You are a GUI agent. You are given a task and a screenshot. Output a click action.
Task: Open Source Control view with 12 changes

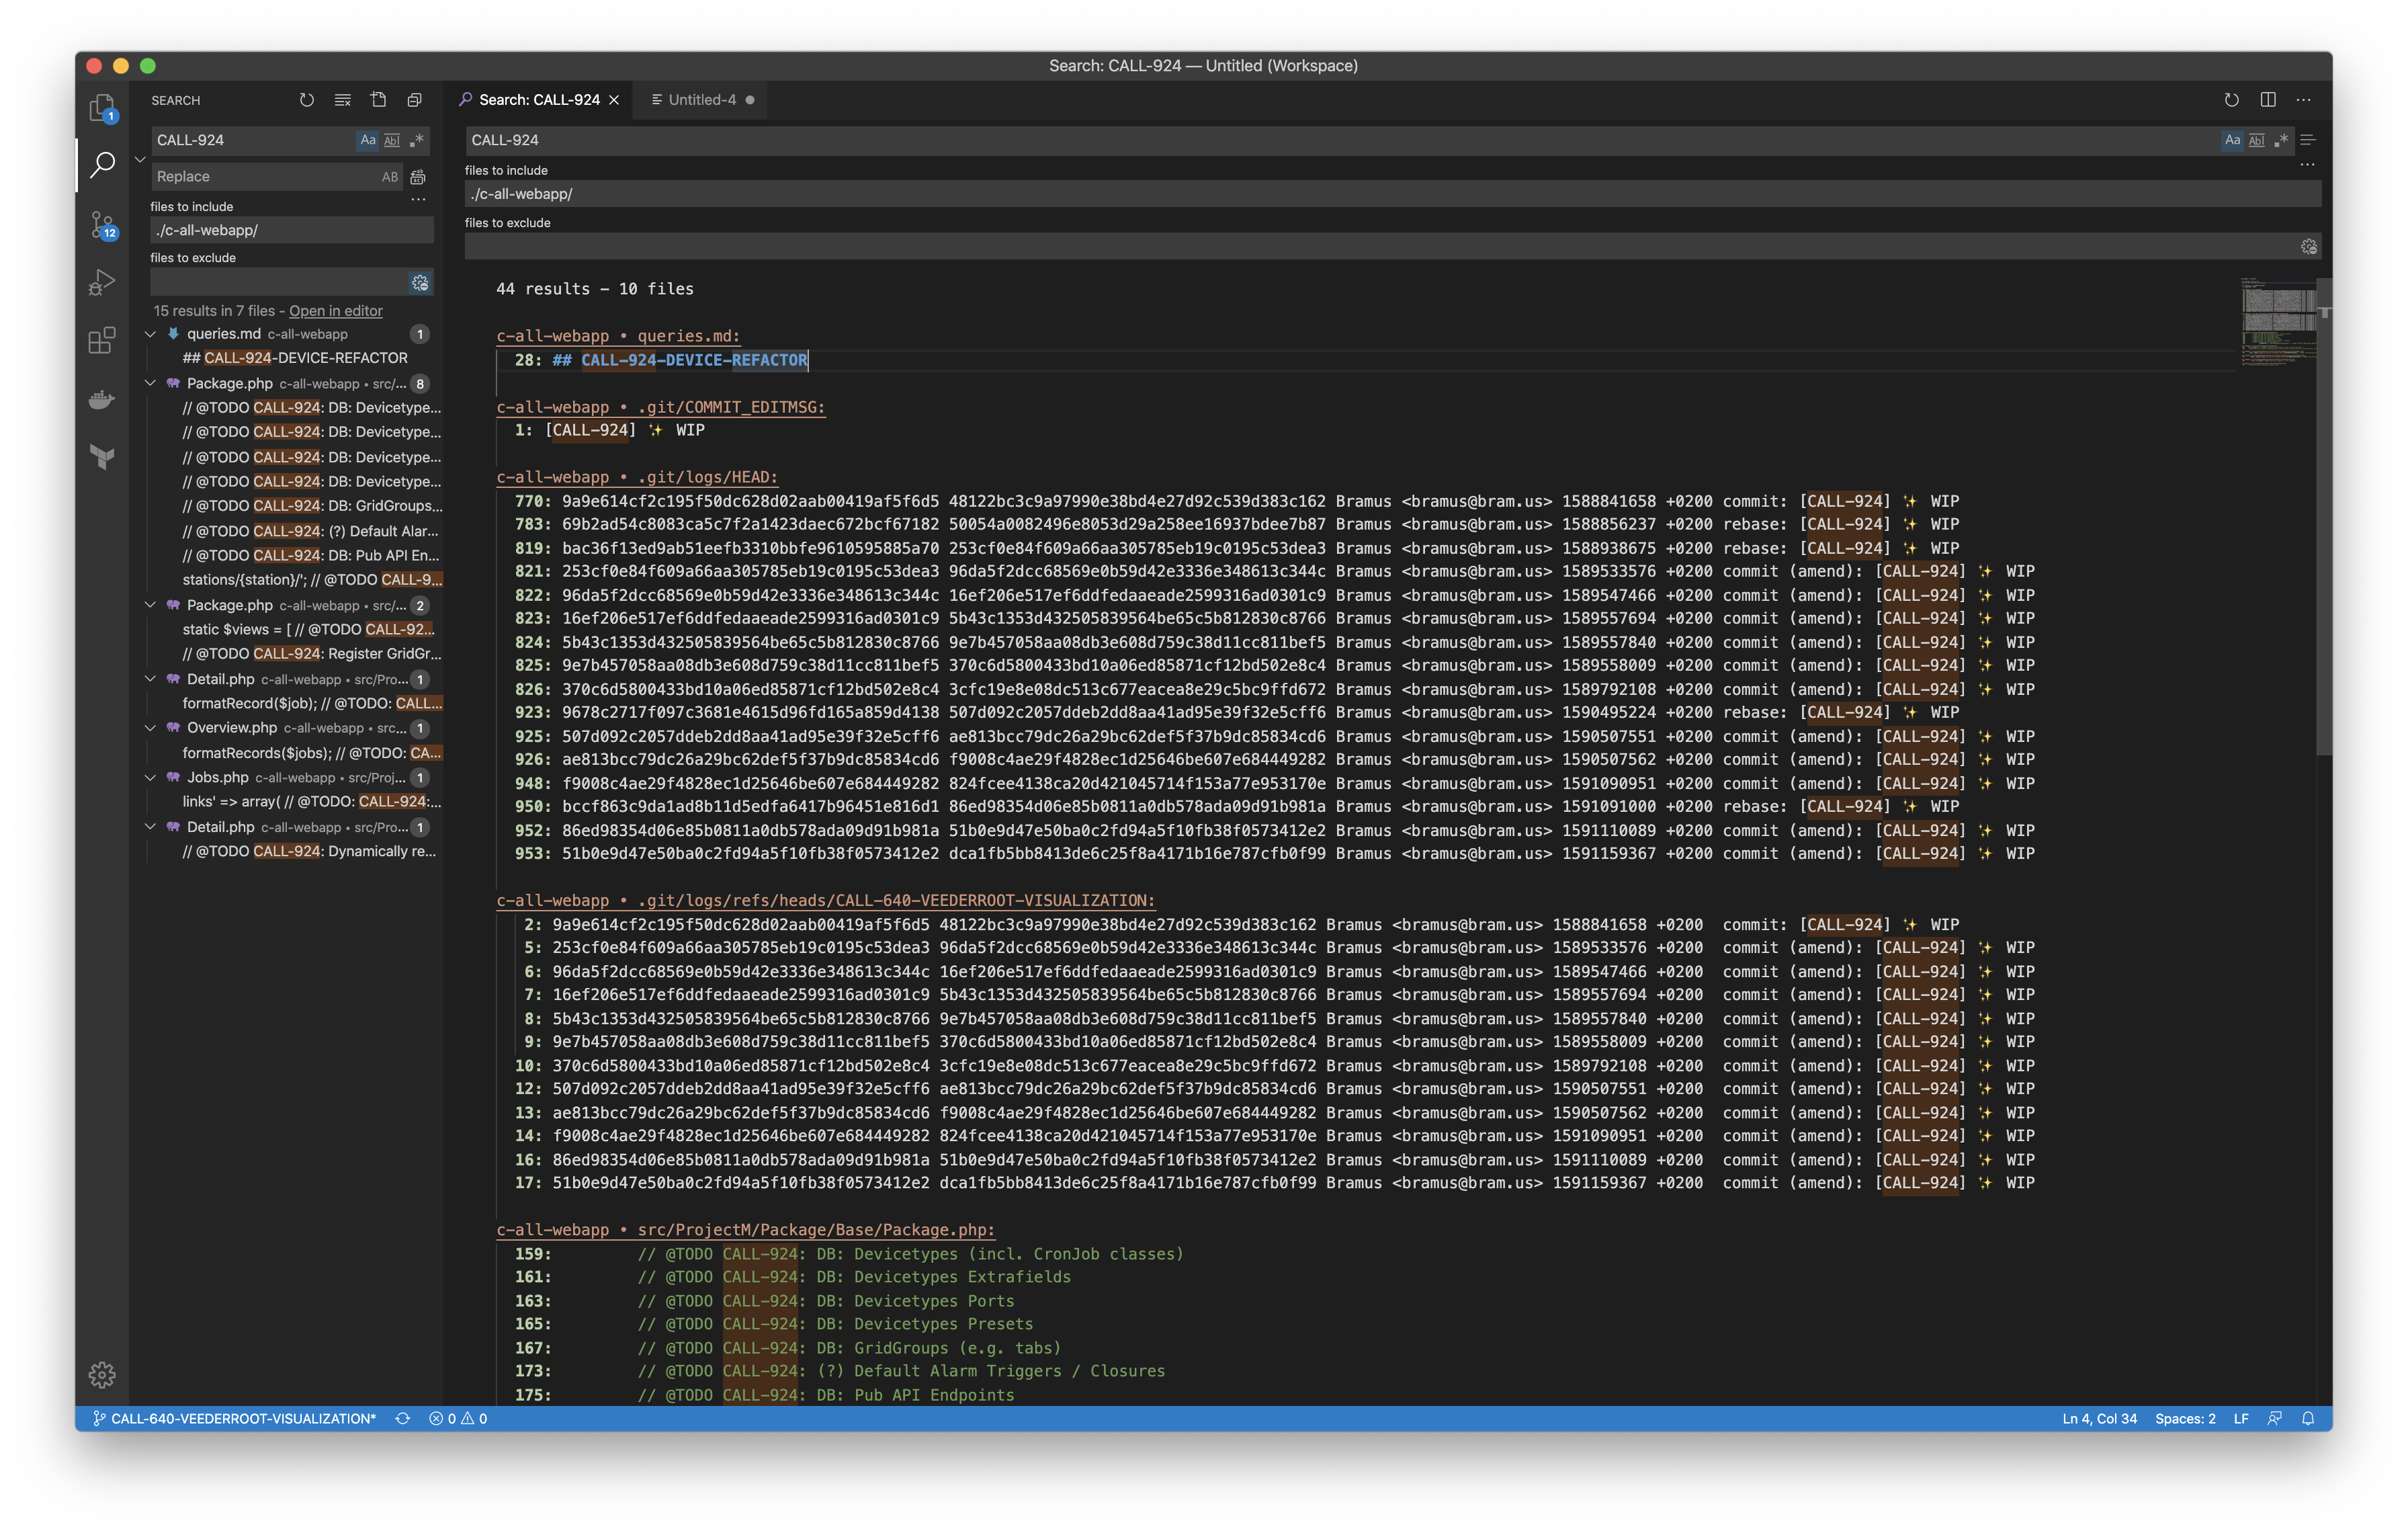tap(102, 225)
